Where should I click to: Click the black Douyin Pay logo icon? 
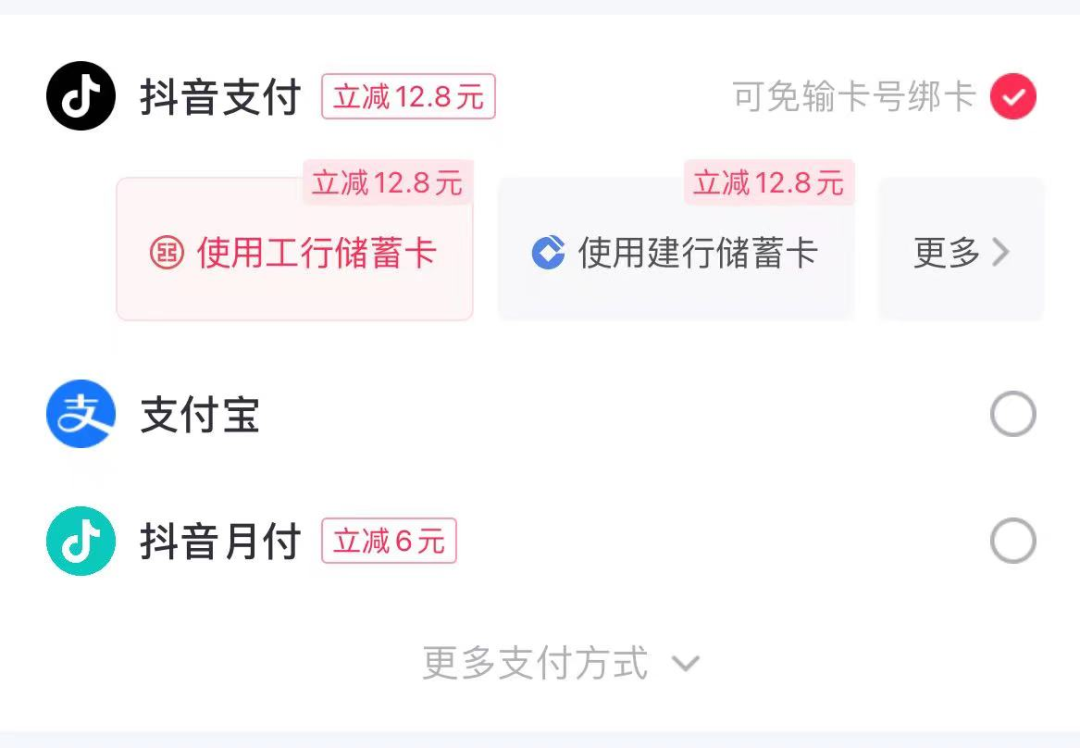(81, 96)
